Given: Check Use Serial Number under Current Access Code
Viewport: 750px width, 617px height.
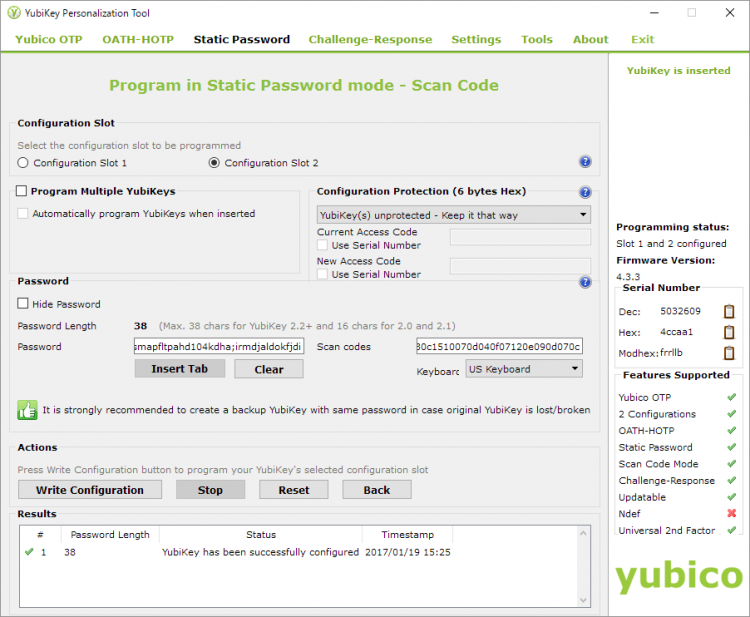Looking at the screenshot, I should 323,245.
